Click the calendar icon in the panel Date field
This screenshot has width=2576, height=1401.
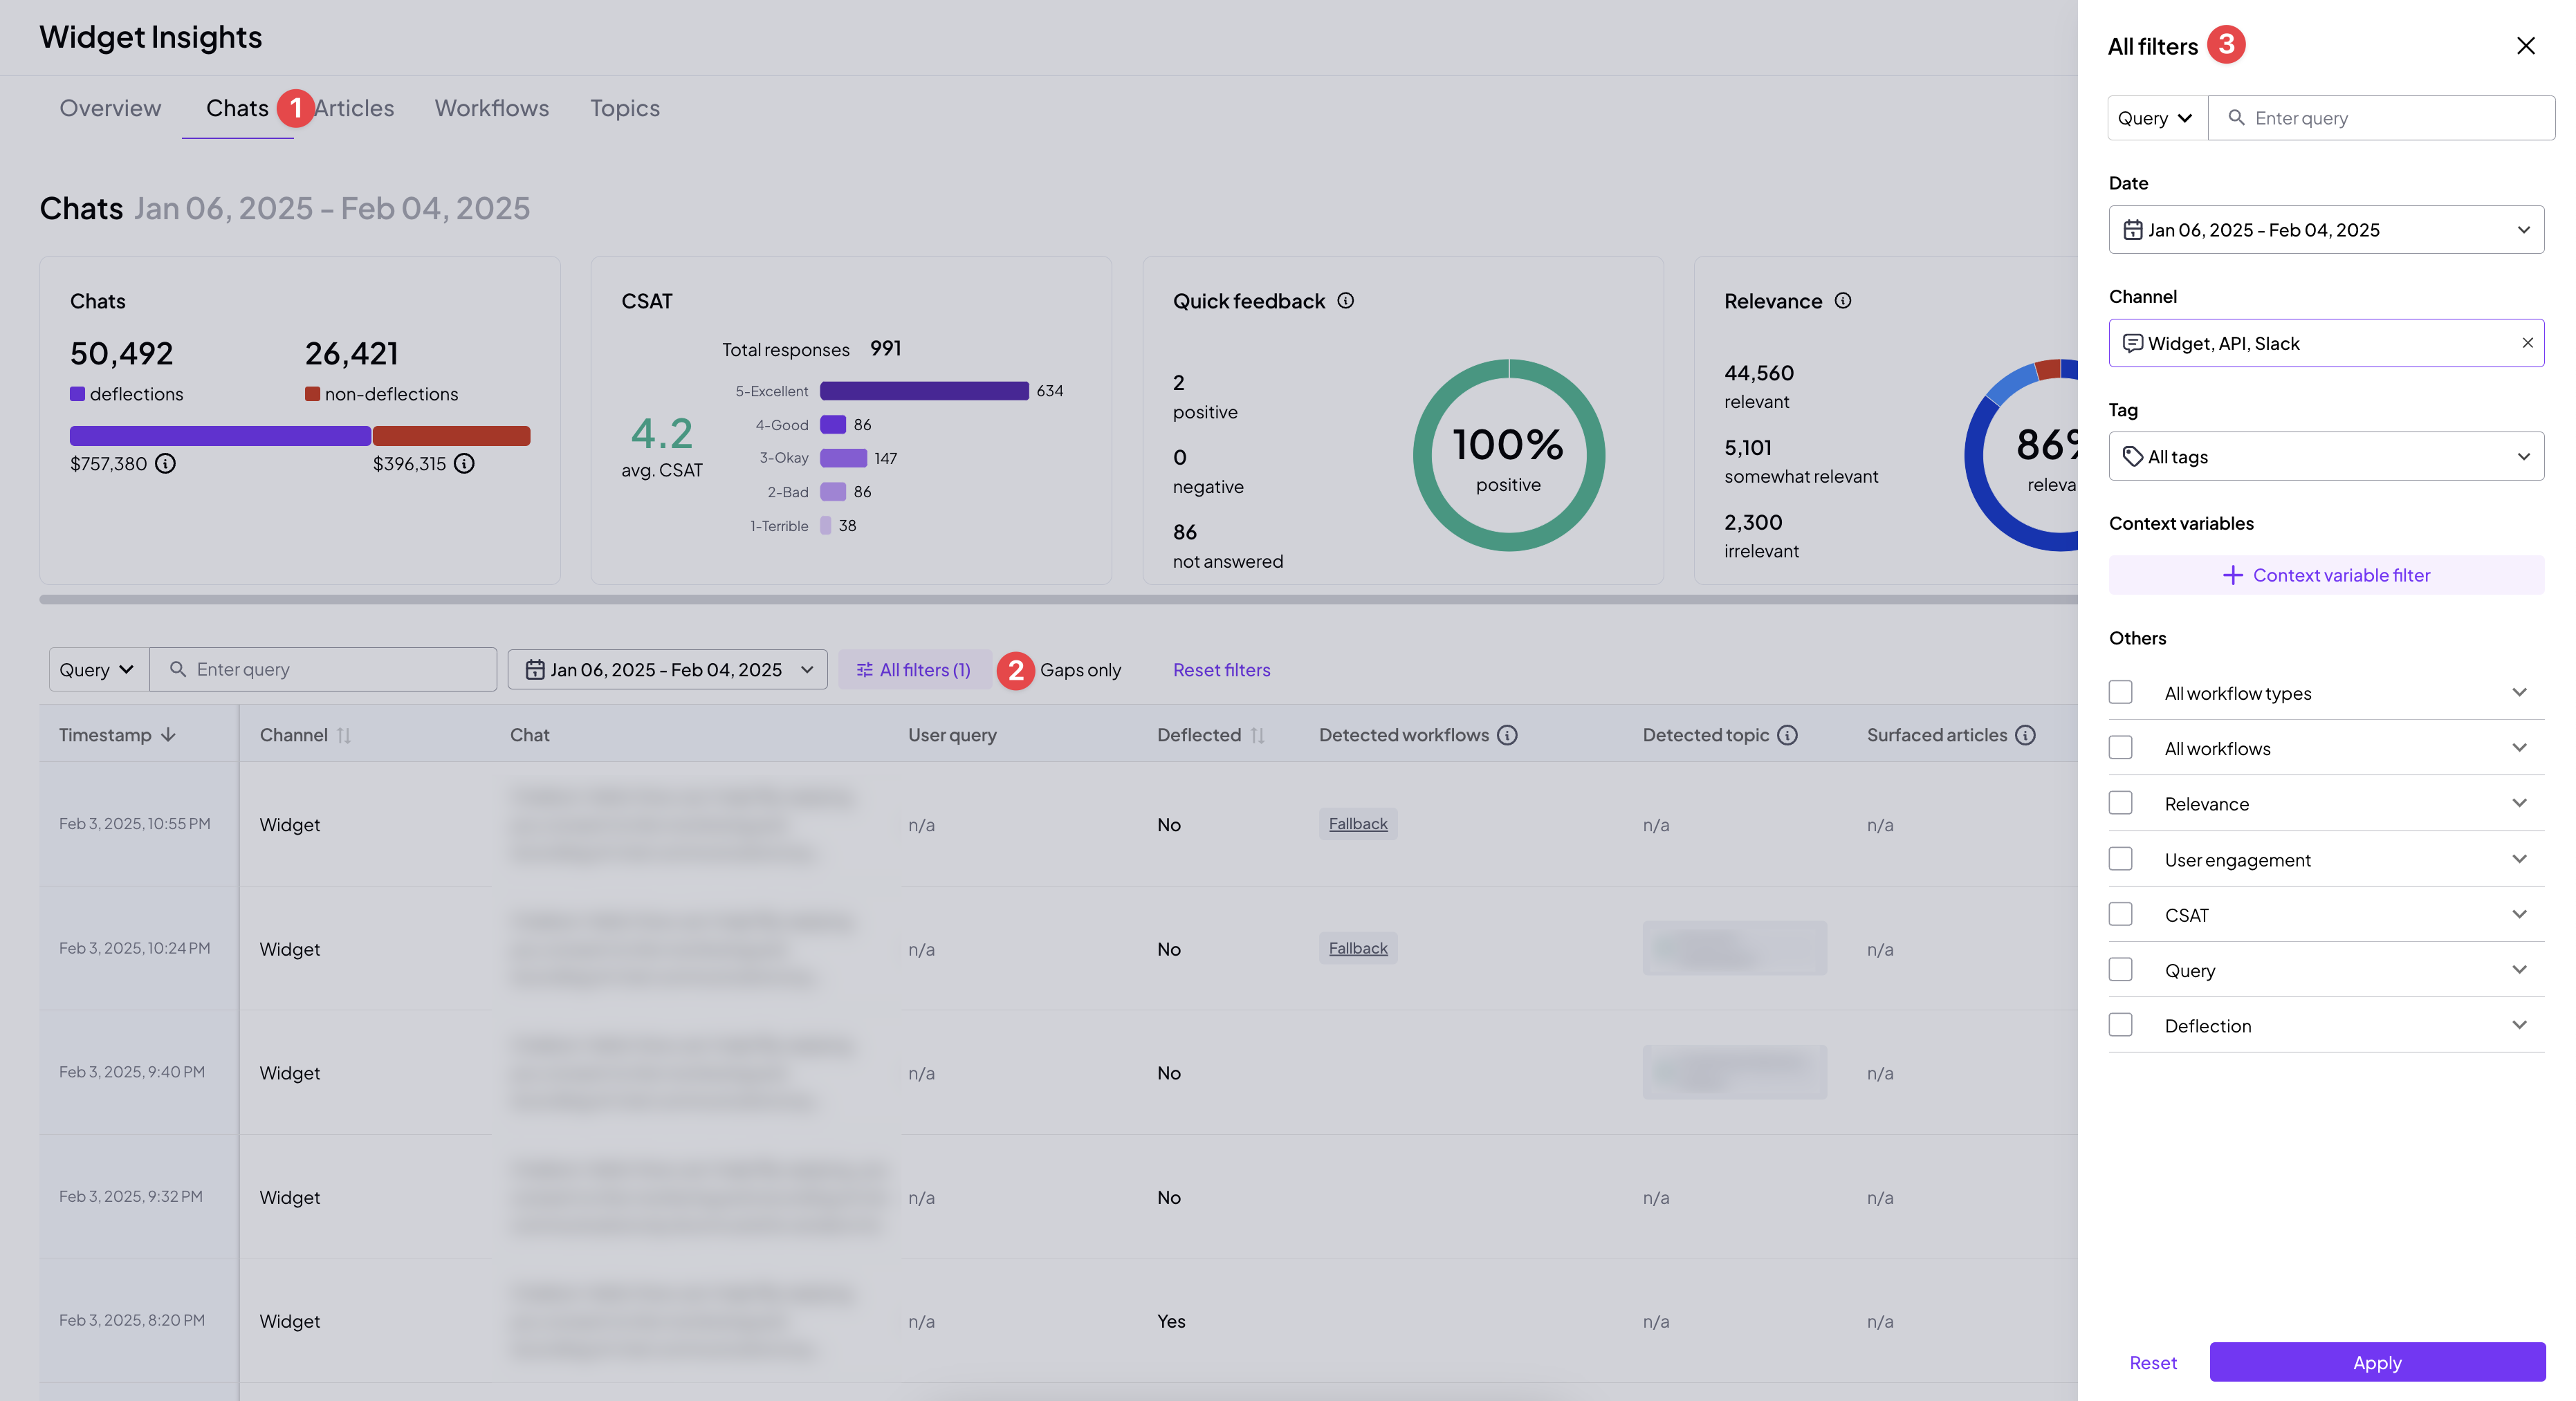[x=2132, y=230]
